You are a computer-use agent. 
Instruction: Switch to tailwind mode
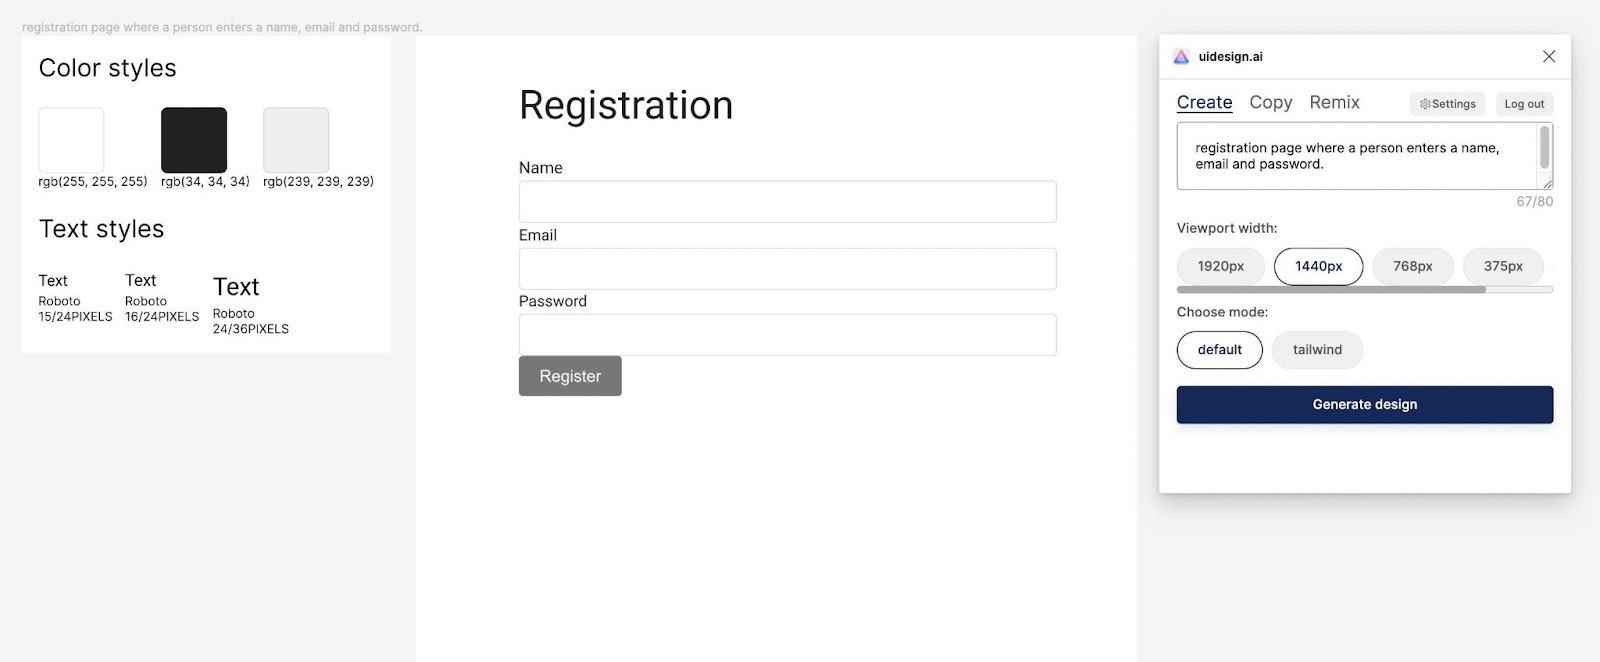[x=1317, y=350]
